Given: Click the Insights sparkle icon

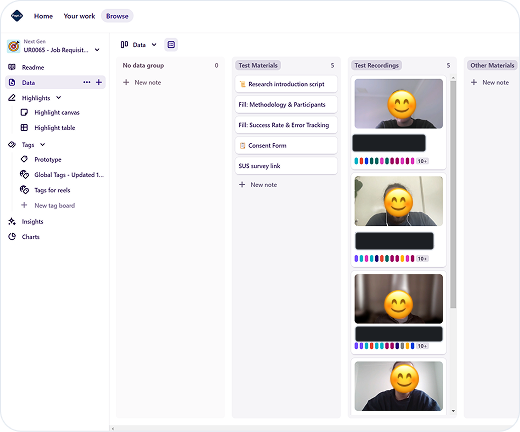Looking at the screenshot, I should (x=12, y=221).
